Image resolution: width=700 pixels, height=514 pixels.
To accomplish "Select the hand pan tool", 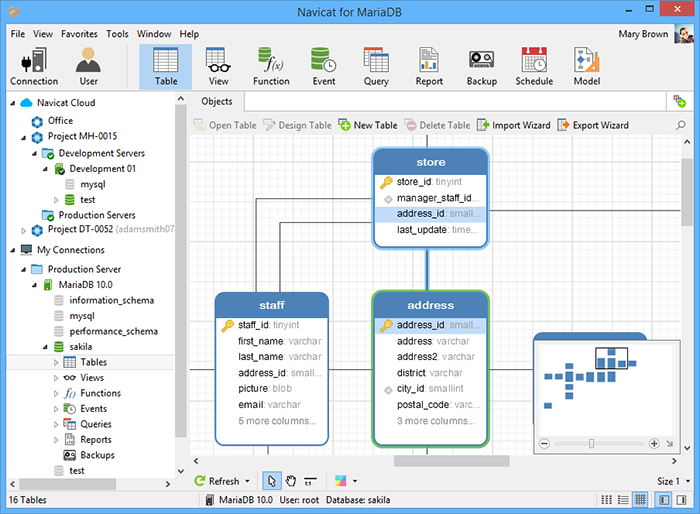I will click(x=291, y=481).
